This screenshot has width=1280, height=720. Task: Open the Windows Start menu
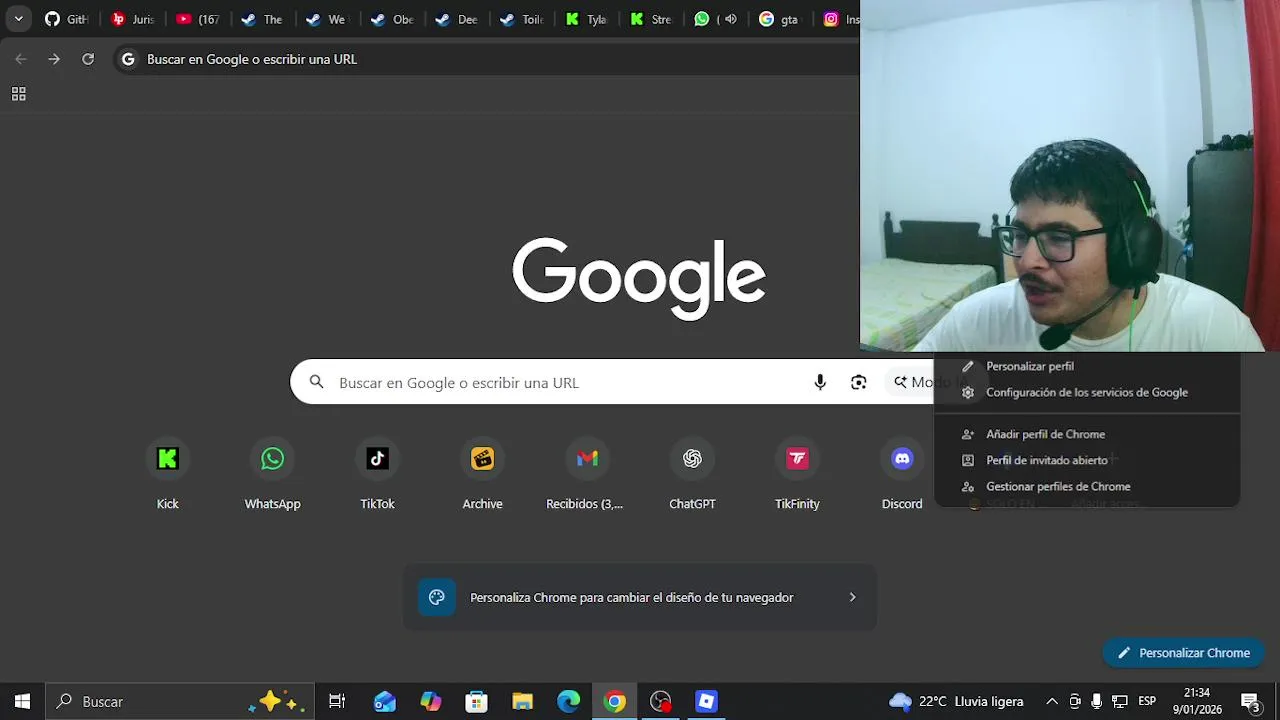point(22,701)
